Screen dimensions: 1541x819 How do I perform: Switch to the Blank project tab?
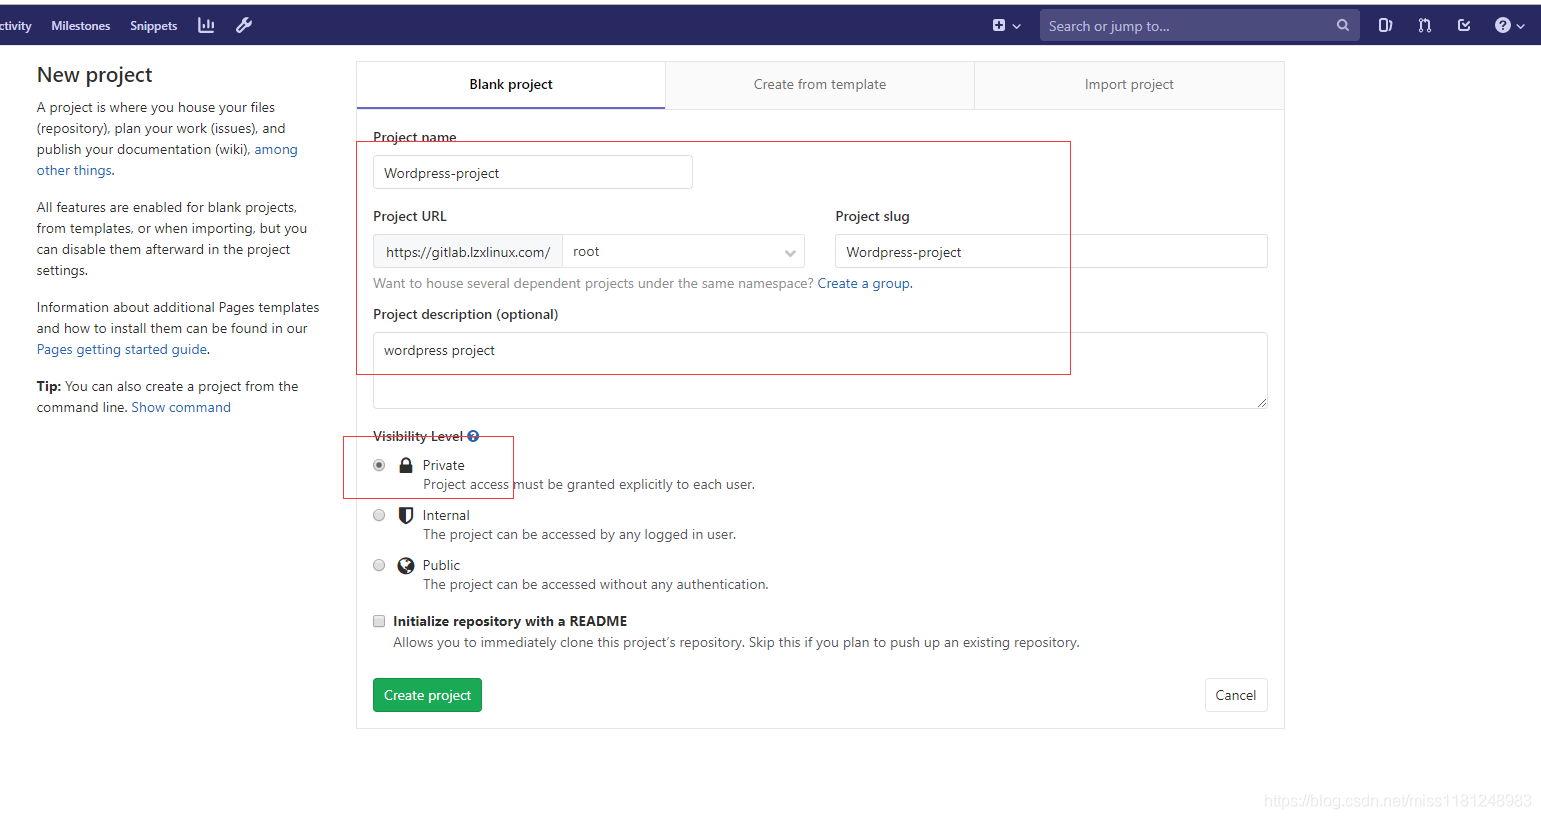pyautogui.click(x=511, y=85)
